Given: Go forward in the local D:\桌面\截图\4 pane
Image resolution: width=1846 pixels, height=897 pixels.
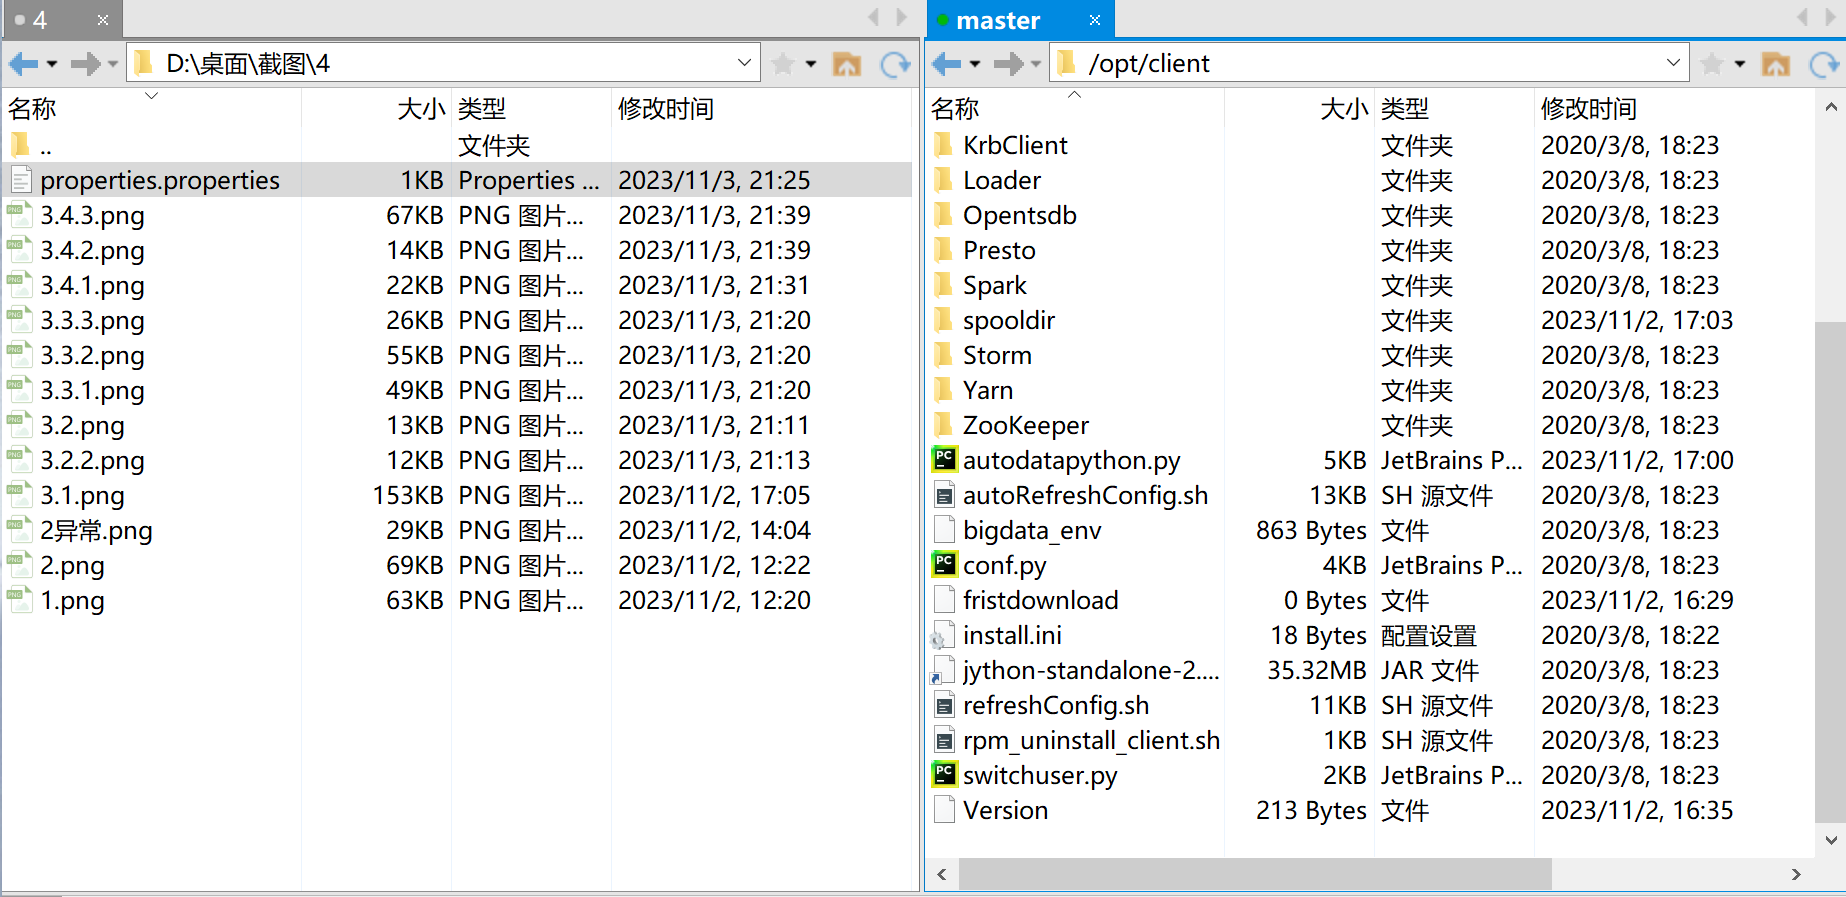Looking at the screenshot, I should 85,64.
